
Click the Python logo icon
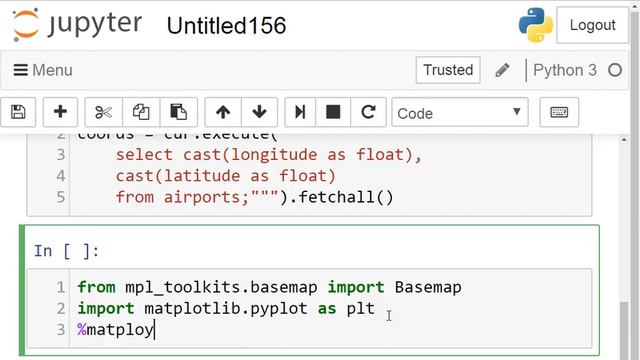click(536, 25)
